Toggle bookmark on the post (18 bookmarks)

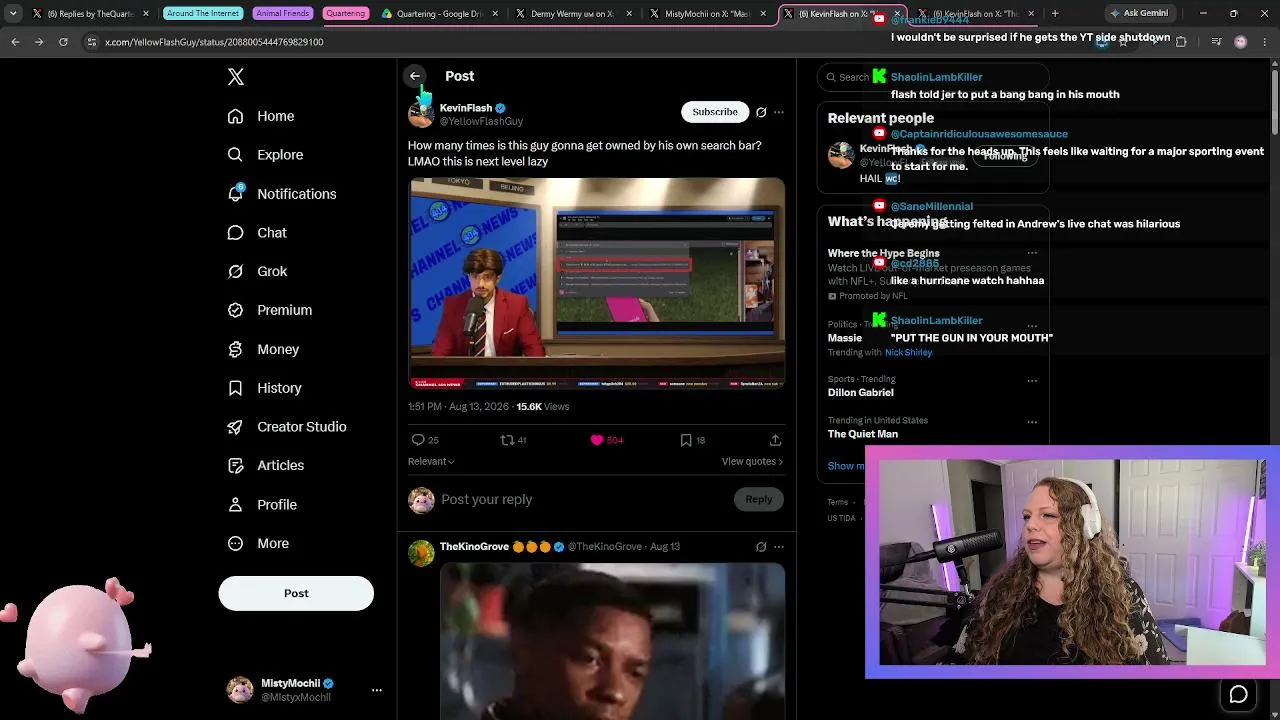[686, 440]
